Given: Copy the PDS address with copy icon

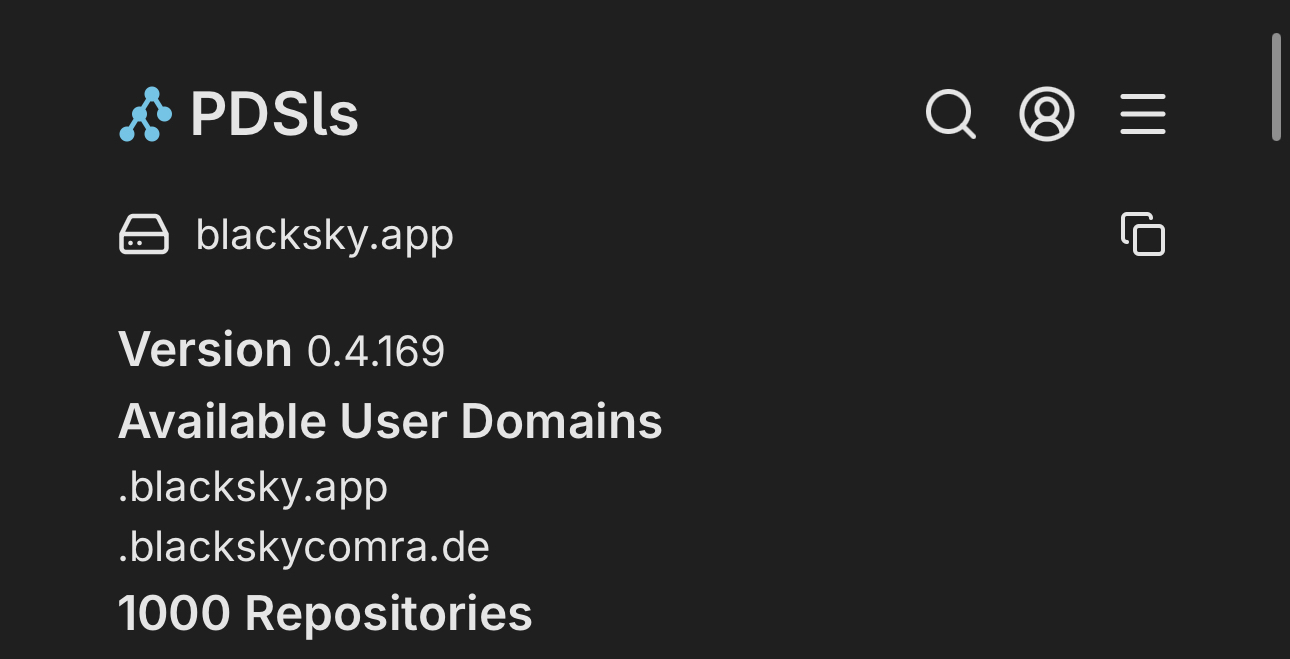Looking at the screenshot, I should coord(1142,235).
